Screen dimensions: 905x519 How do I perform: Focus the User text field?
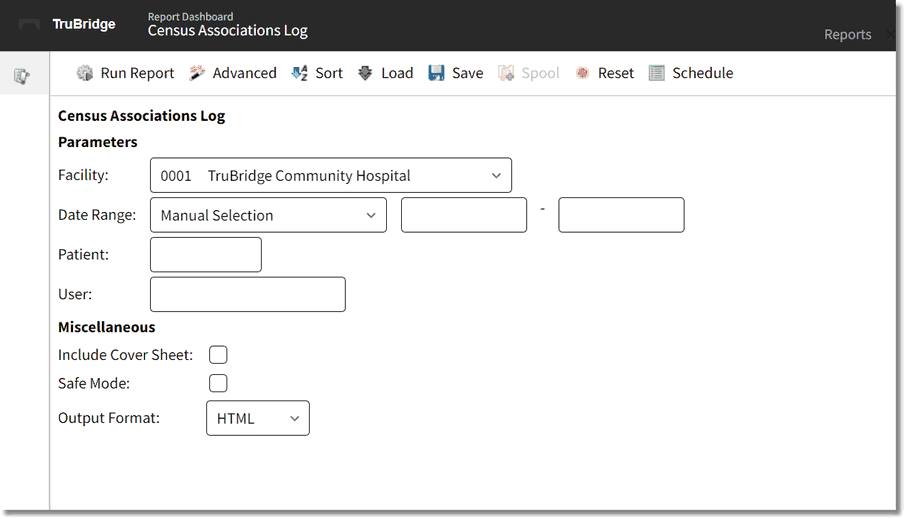248,295
